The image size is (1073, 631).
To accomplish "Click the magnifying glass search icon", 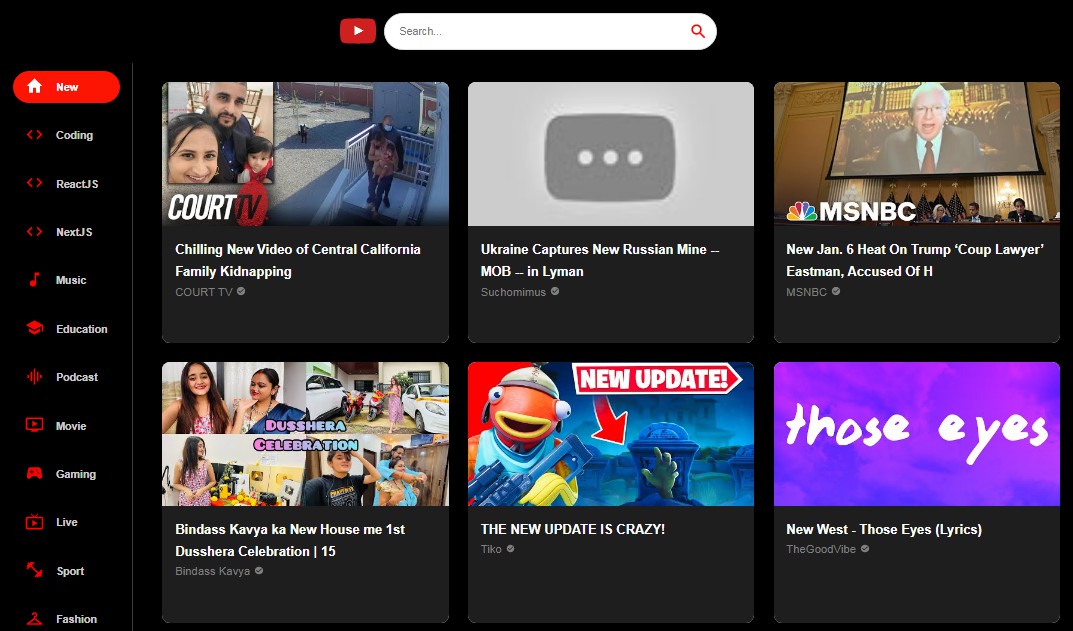I will click(x=697, y=31).
